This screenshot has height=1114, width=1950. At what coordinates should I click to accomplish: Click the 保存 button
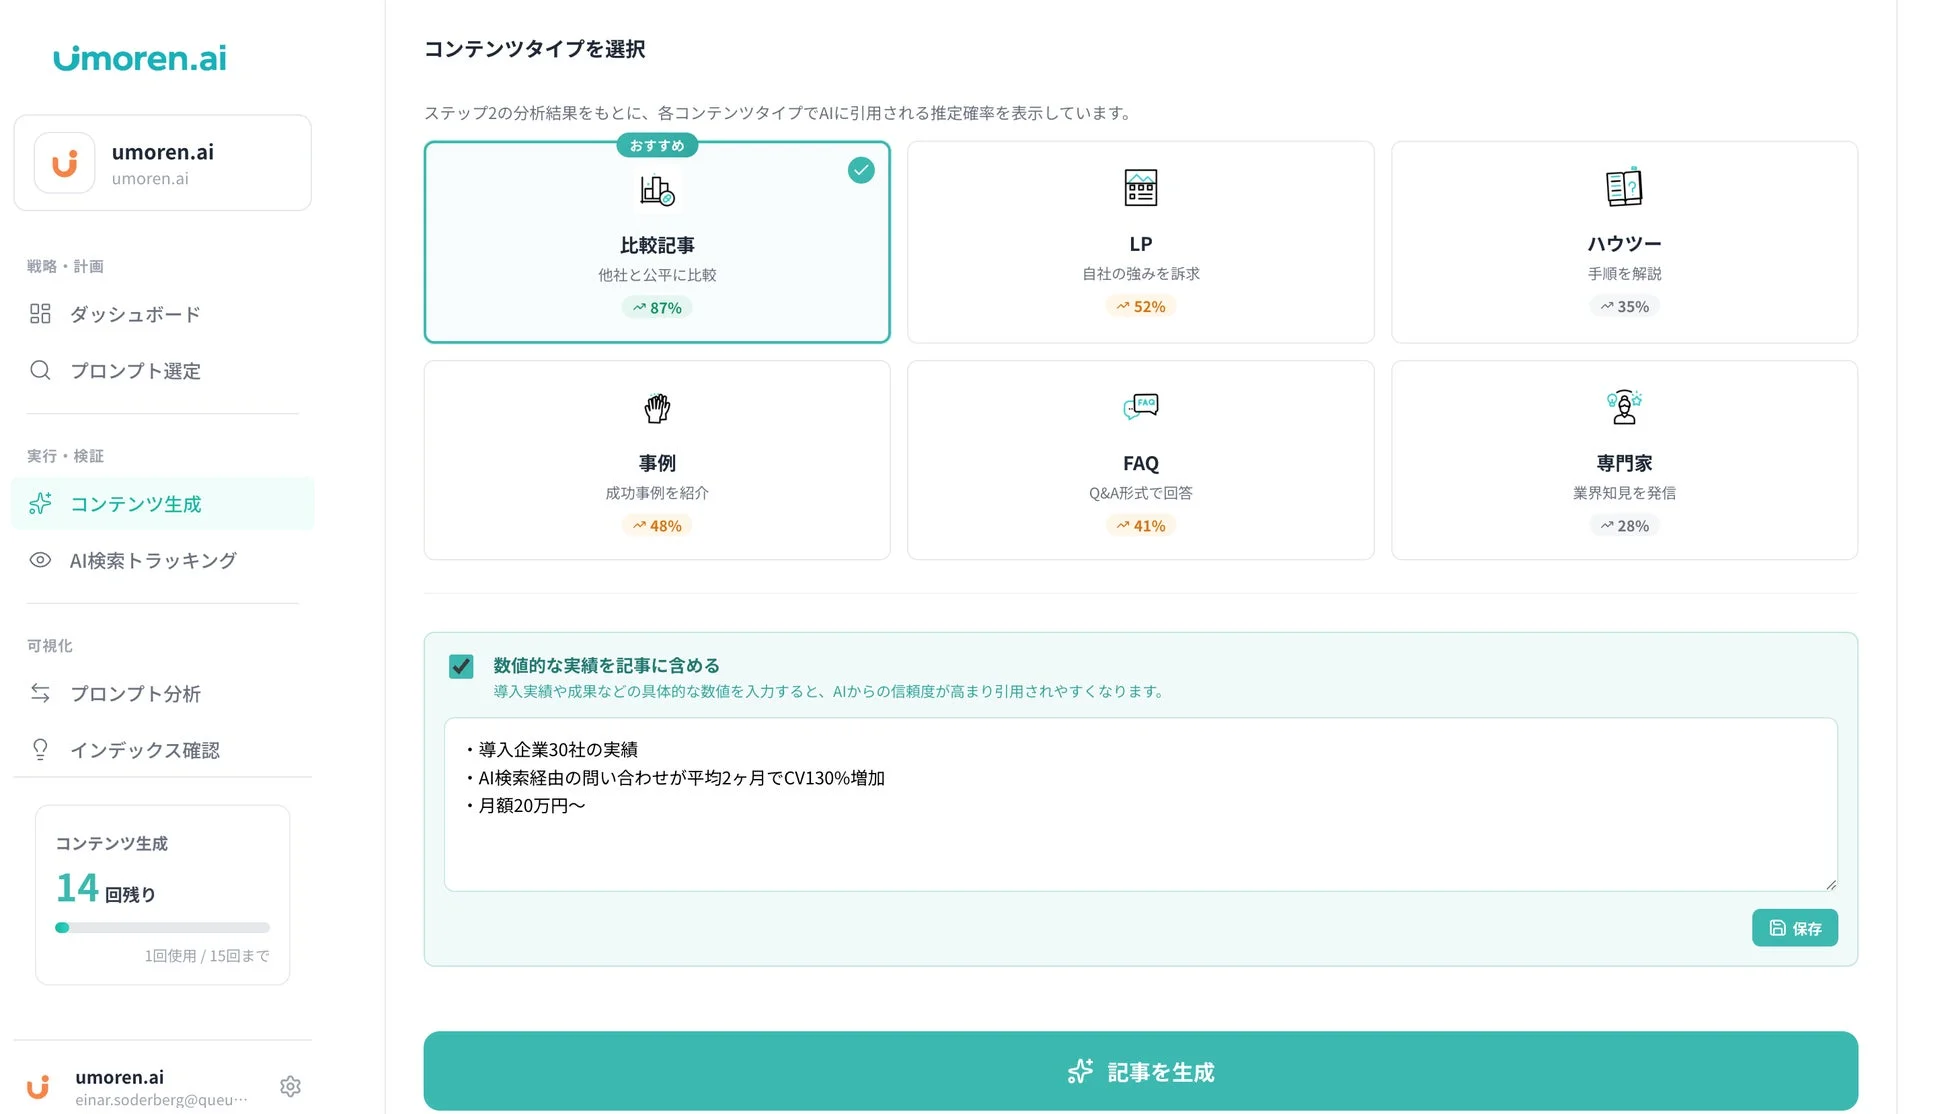tap(1794, 927)
